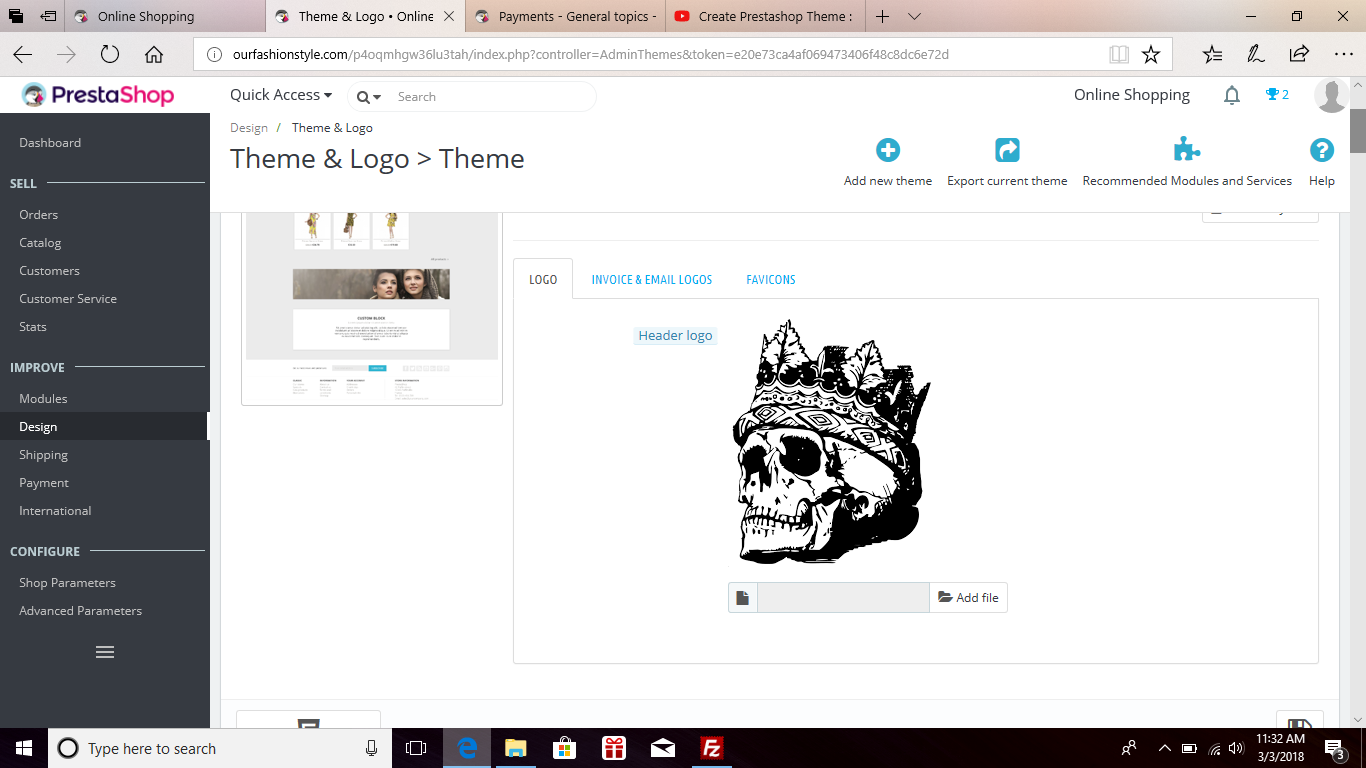
Task: Open File Explorer from the taskbar
Action: click(516, 748)
